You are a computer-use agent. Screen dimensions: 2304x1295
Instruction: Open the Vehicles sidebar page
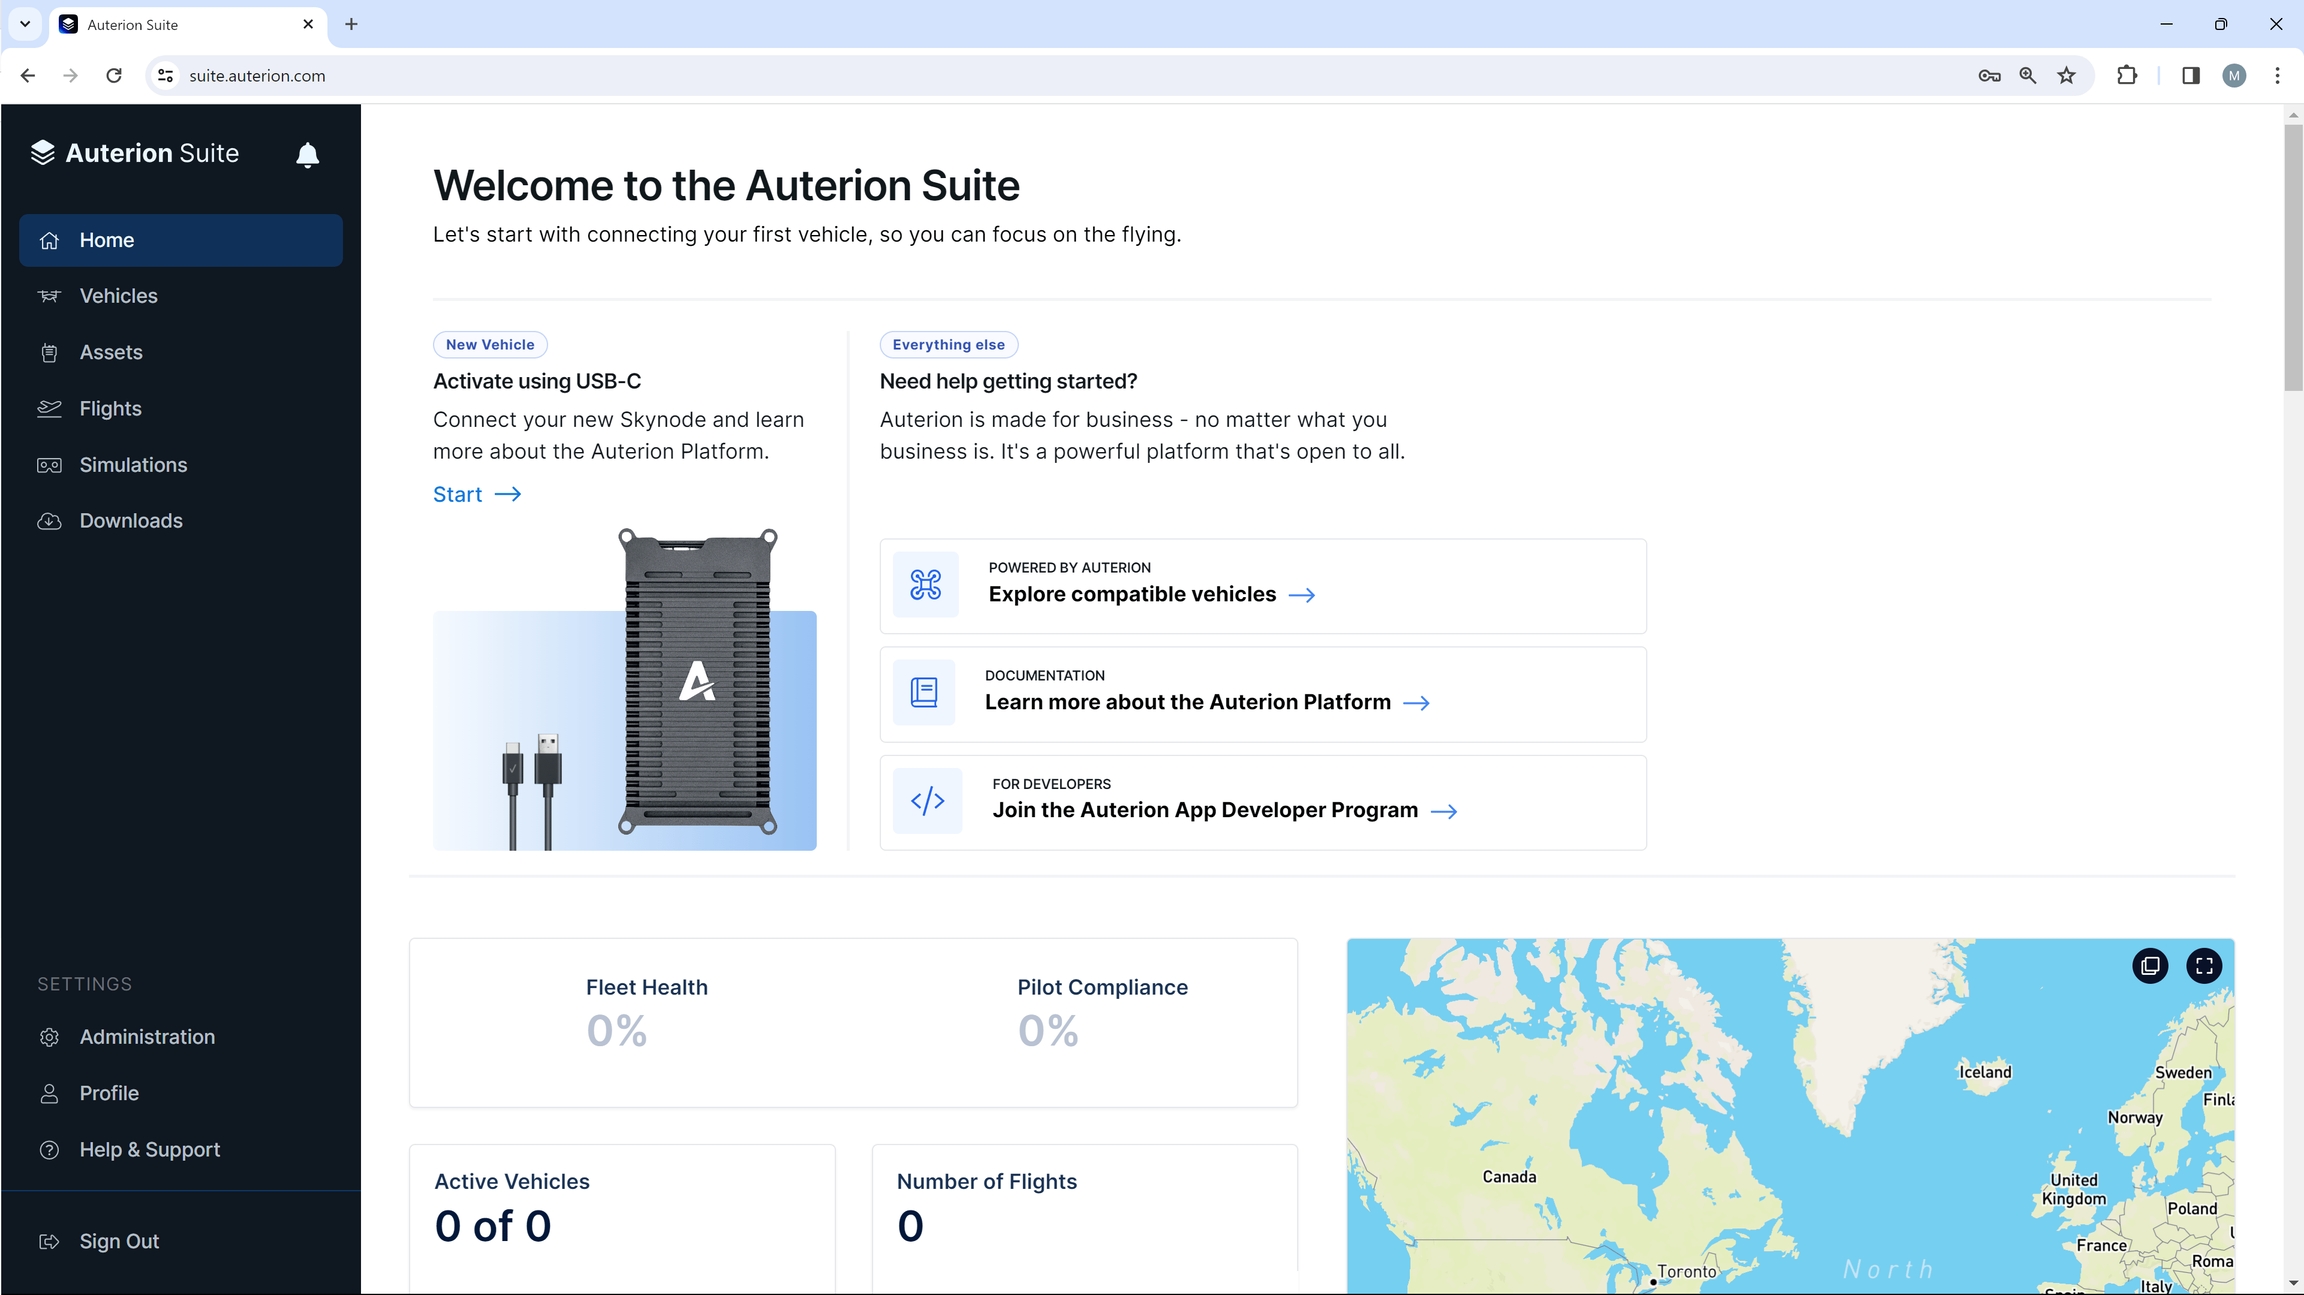click(x=118, y=296)
